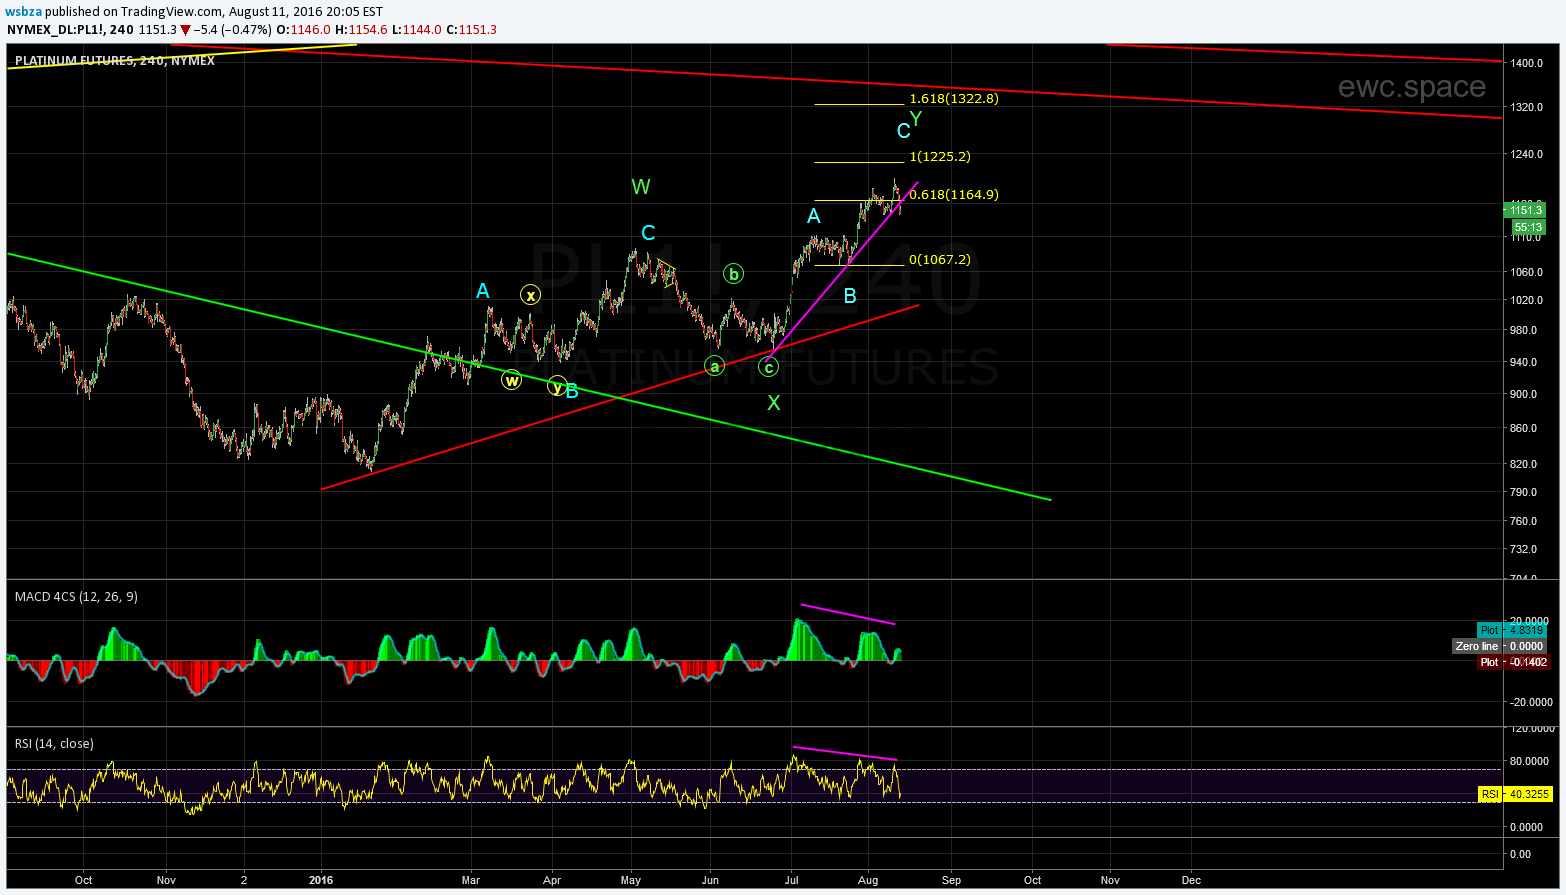Click the green circled "c" wave marker
The width and height of the screenshot is (1566, 895).
pos(768,367)
